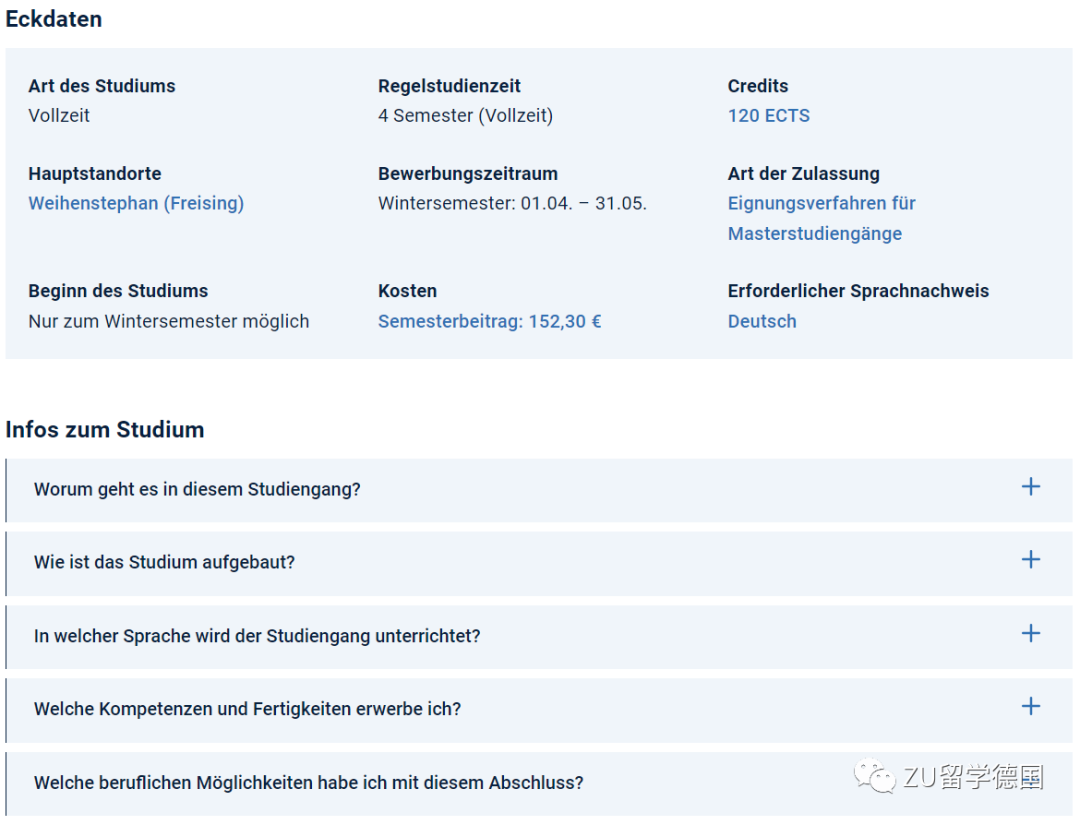This screenshot has height=825, width=1080.
Task: Expand "Welche beruflichen Möglichkeiten" question
Action: coord(308,783)
